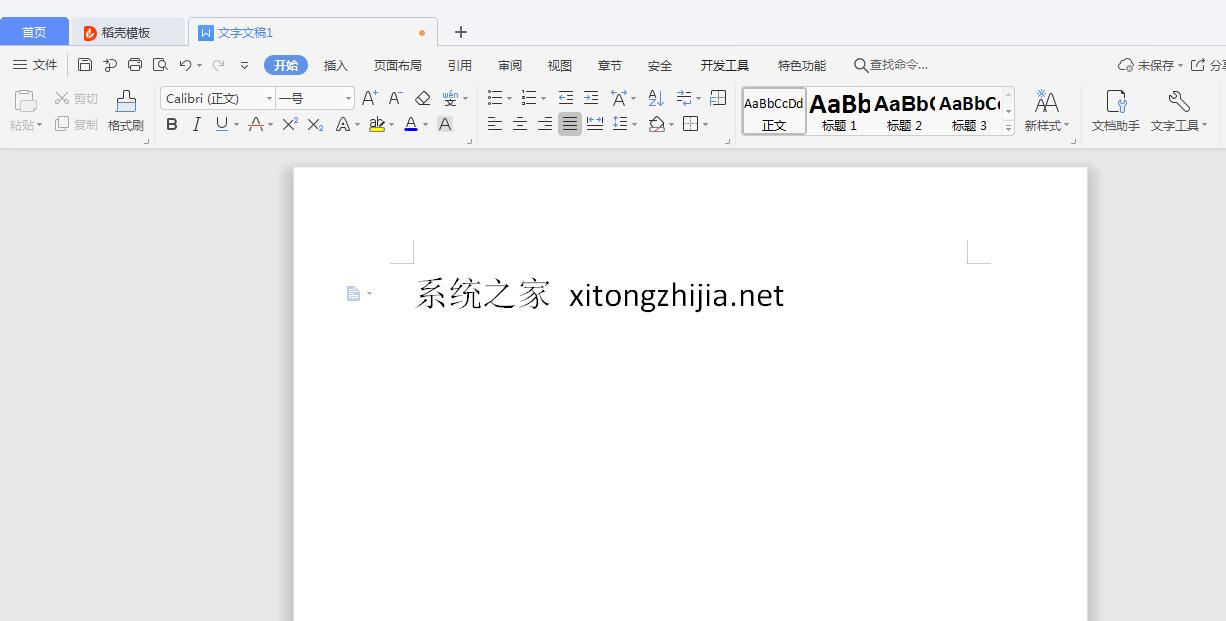Open the Format Painter tool
Image resolution: width=1226 pixels, height=621 pixels.
[124, 108]
